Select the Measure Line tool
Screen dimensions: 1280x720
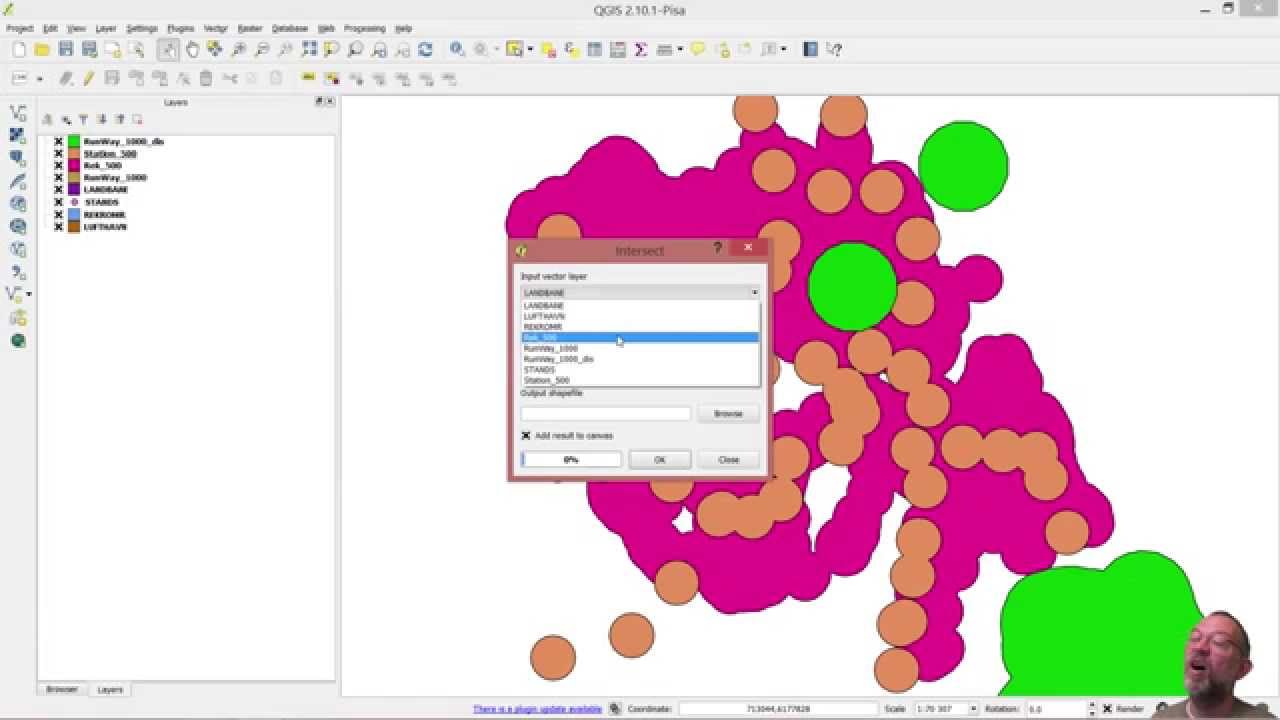tap(663, 48)
